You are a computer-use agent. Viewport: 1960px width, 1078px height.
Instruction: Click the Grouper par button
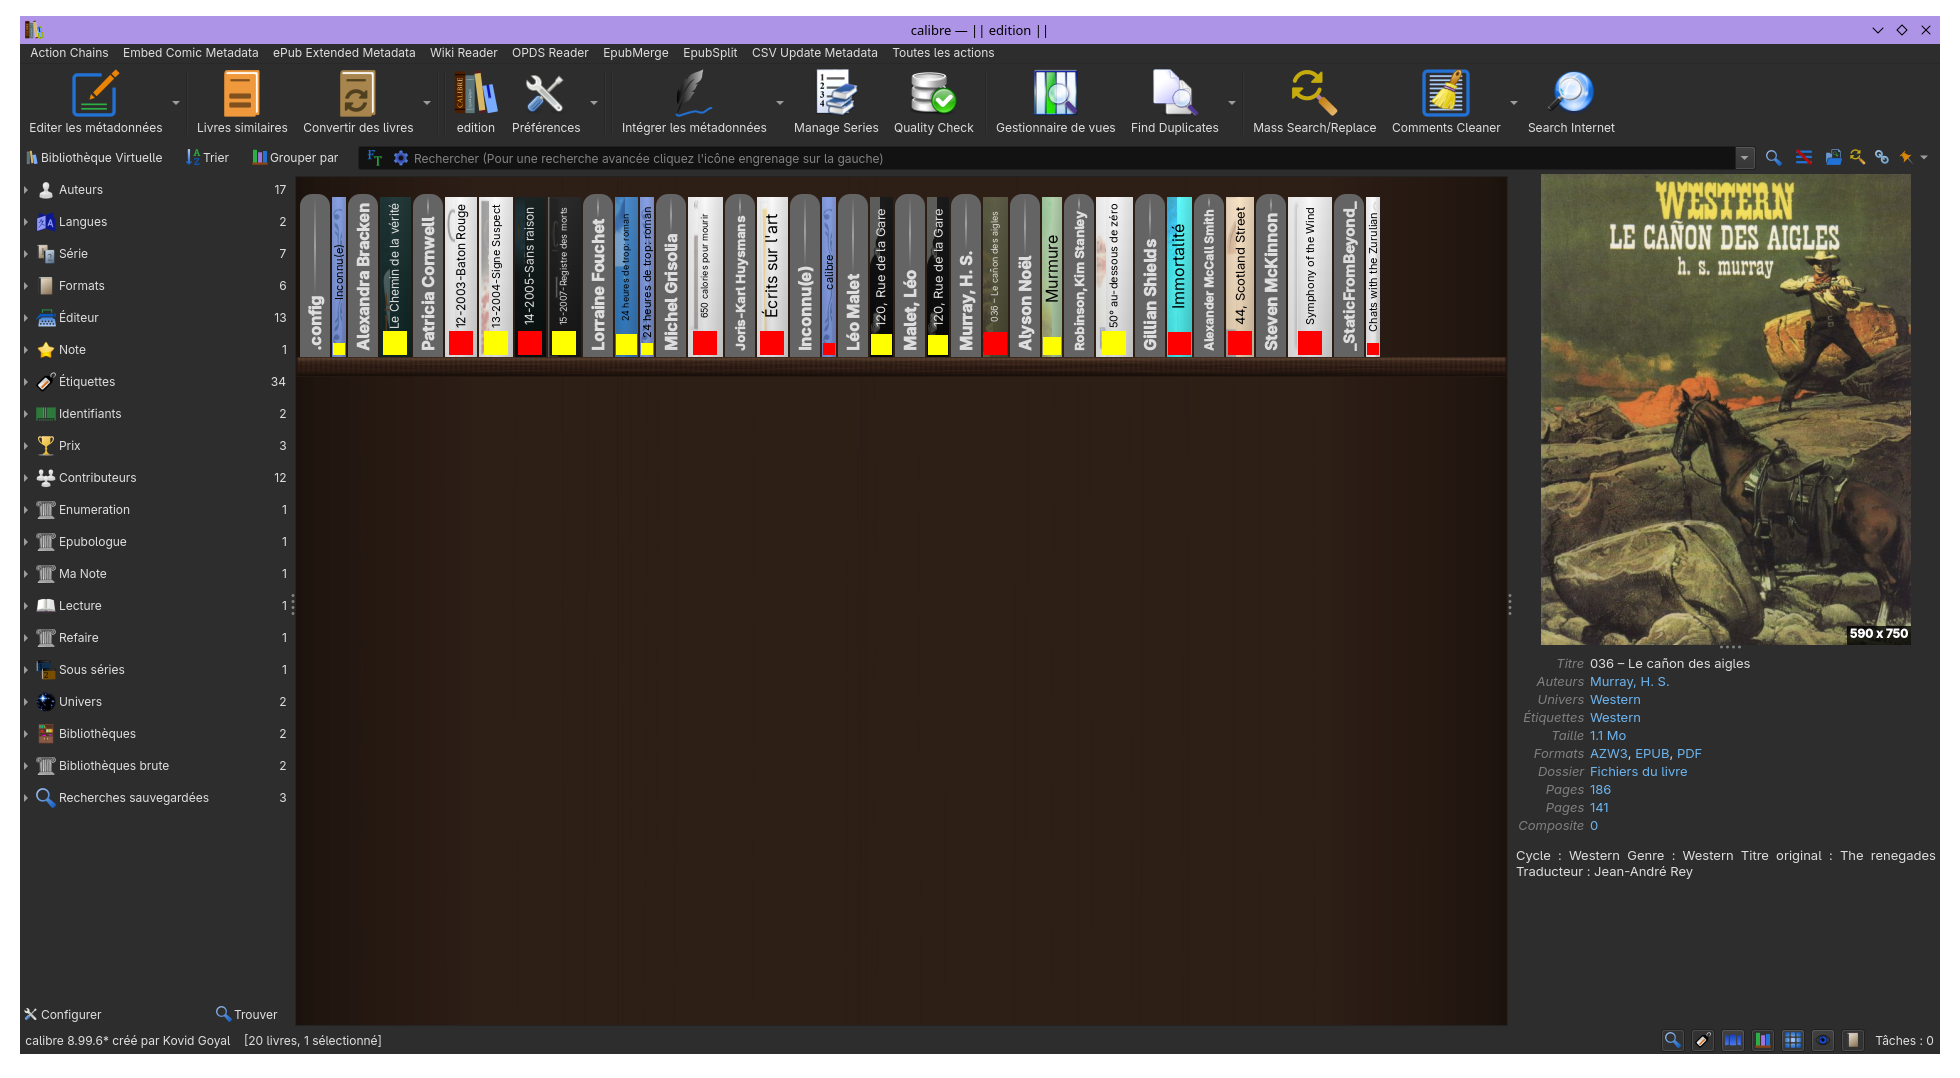pos(295,158)
